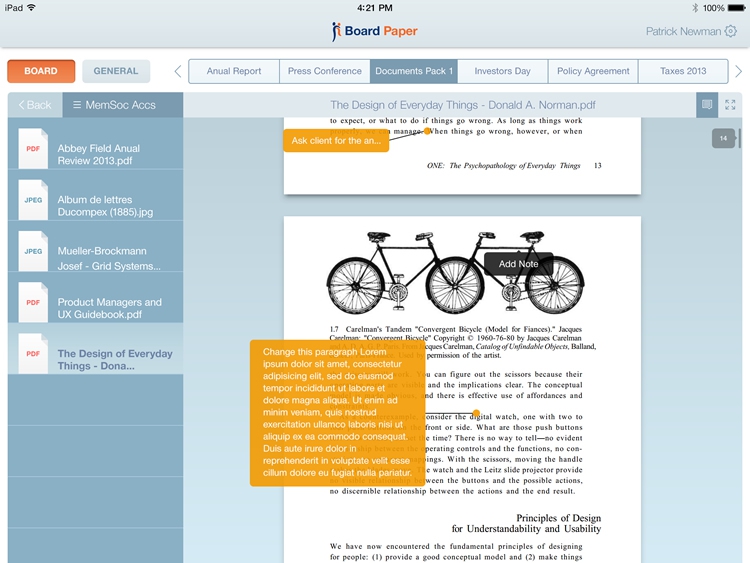Open Abbey Field Anual Review 2013.pdf
This screenshot has height=563, width=750.
96,148
